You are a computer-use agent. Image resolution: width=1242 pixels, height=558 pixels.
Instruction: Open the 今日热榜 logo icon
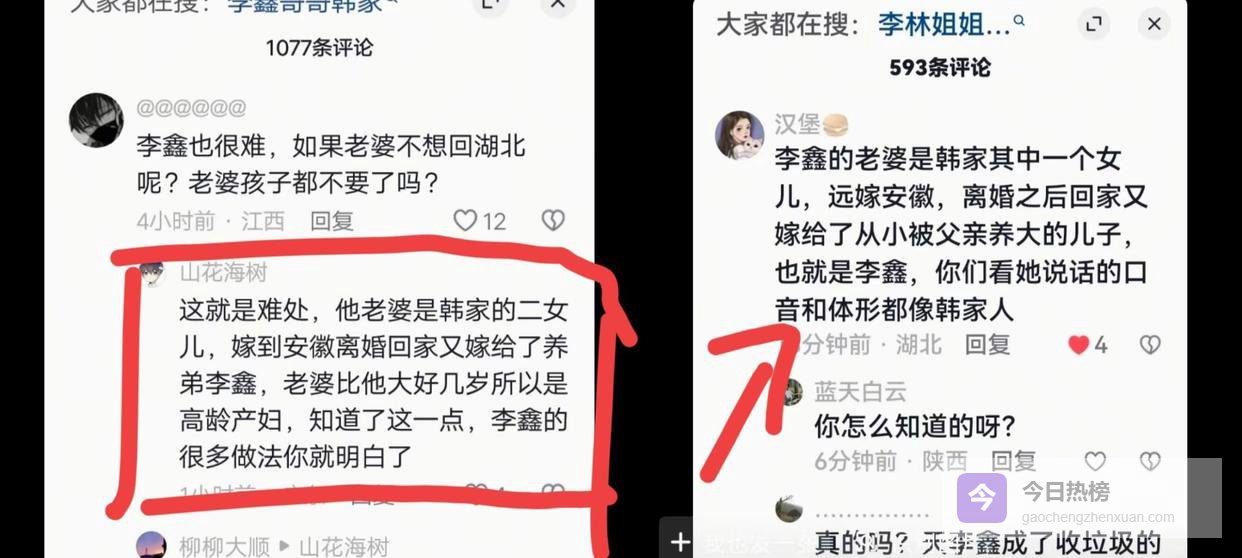tap(981, 497)
